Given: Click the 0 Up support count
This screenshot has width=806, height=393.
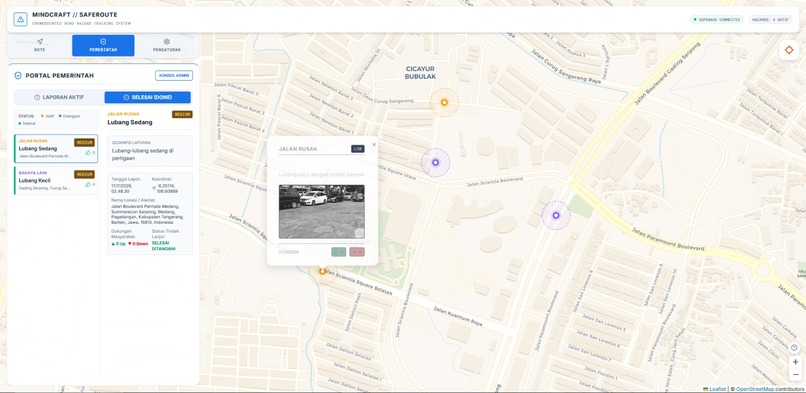Looking at the screenshot, I should pyautogui.click(x=119, y=244).
